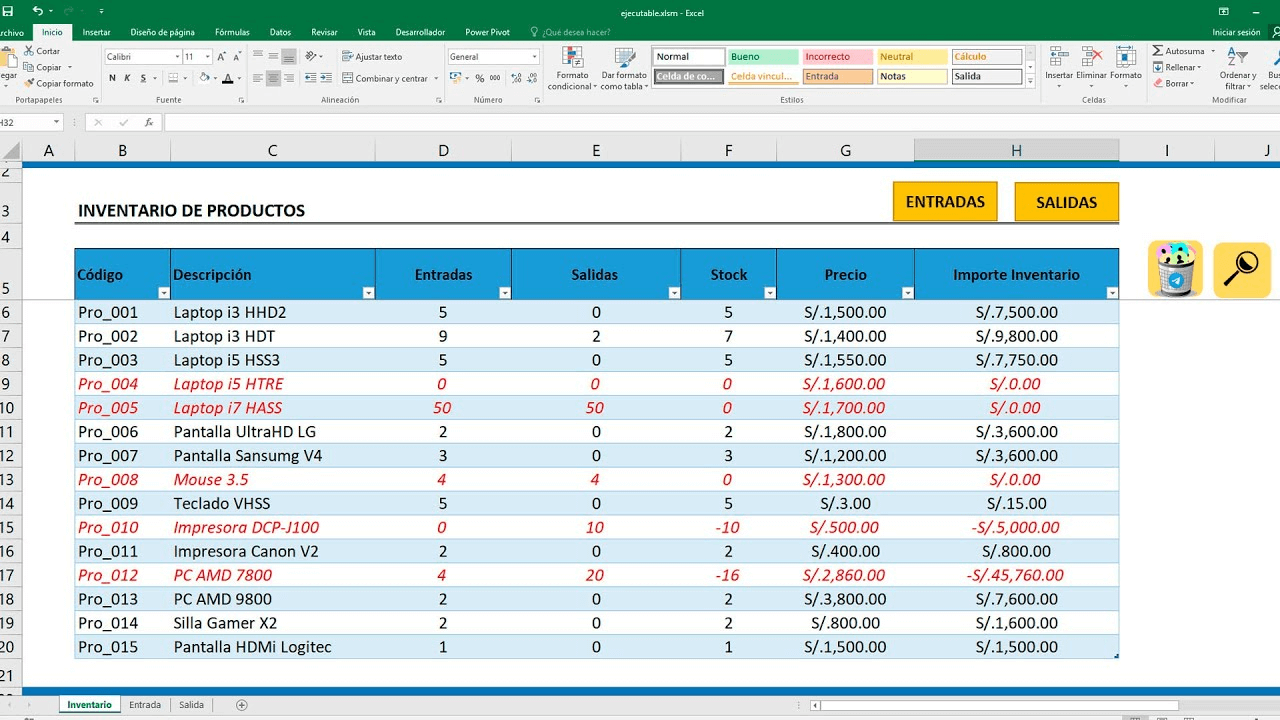Click the magnifier search icon on sheet
Screen dimensions: 1280x720
1242,270
